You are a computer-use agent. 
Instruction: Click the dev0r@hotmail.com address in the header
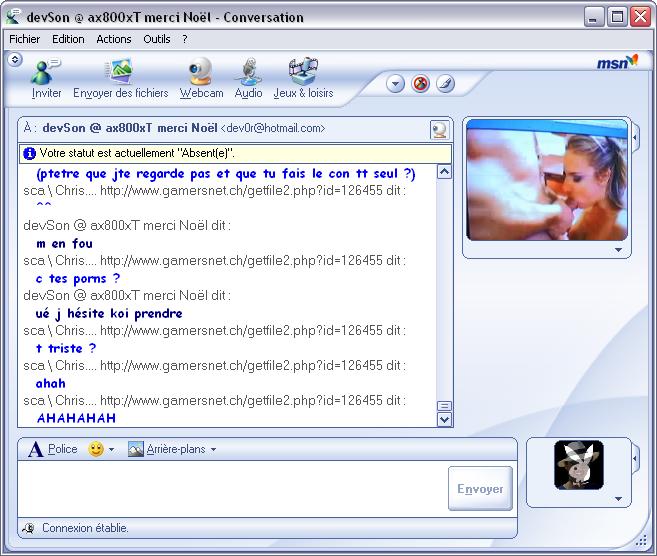(273, 128)
